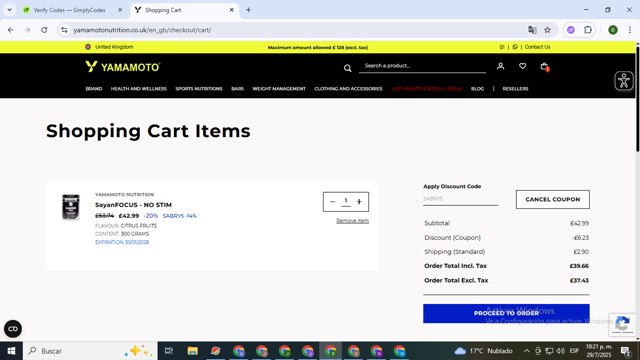Click the bottom-left round chat widget
The width and height of the screenshot is (640, 360).
pos(13,329)
